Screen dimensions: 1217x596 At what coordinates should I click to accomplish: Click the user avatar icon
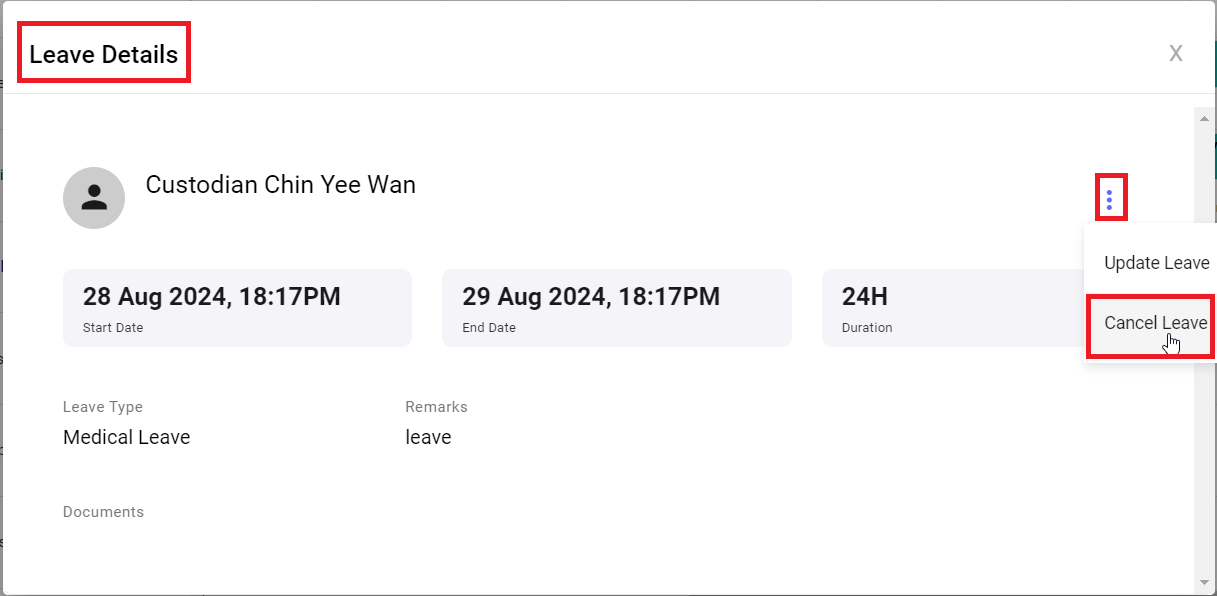point(94,198)
